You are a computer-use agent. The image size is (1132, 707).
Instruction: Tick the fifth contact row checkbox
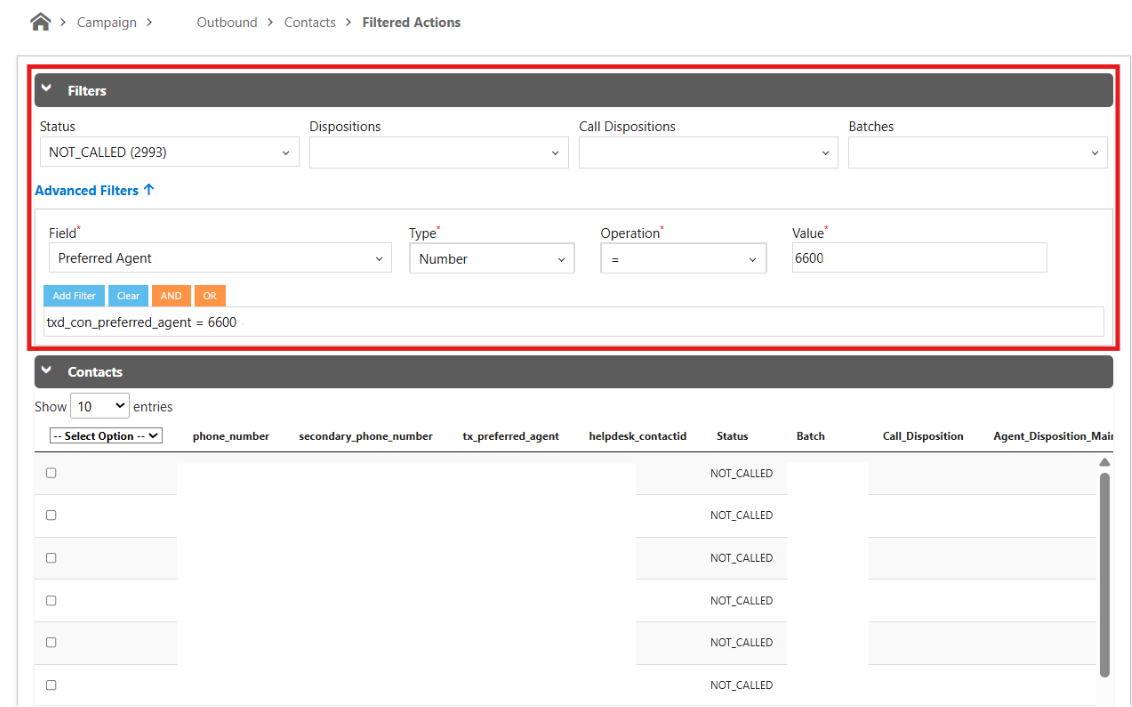(x=51, y=642)
